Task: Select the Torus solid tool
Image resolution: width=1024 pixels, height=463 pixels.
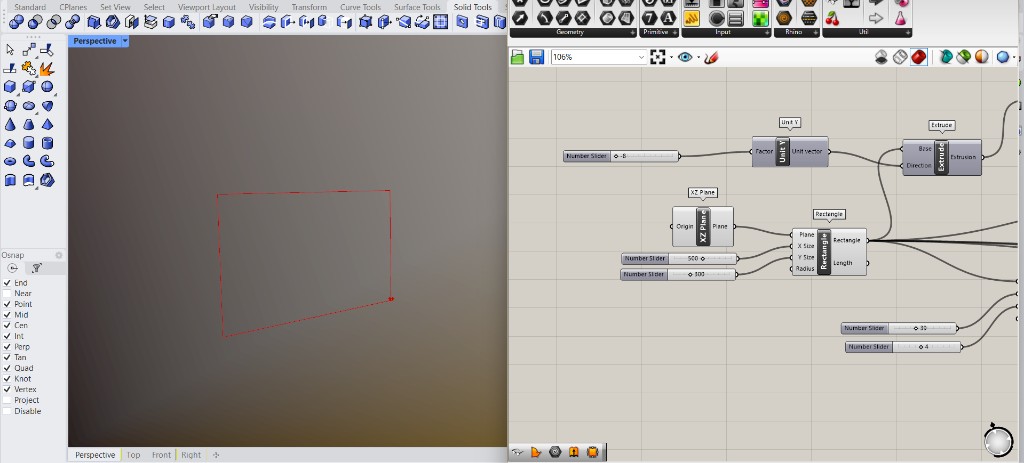Action: click(10, 161)
